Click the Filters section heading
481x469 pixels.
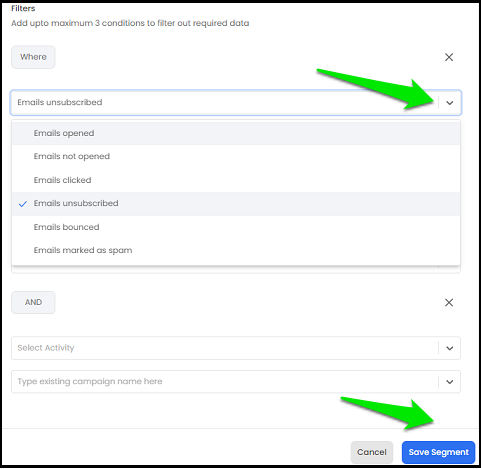(x=23, y=8)
